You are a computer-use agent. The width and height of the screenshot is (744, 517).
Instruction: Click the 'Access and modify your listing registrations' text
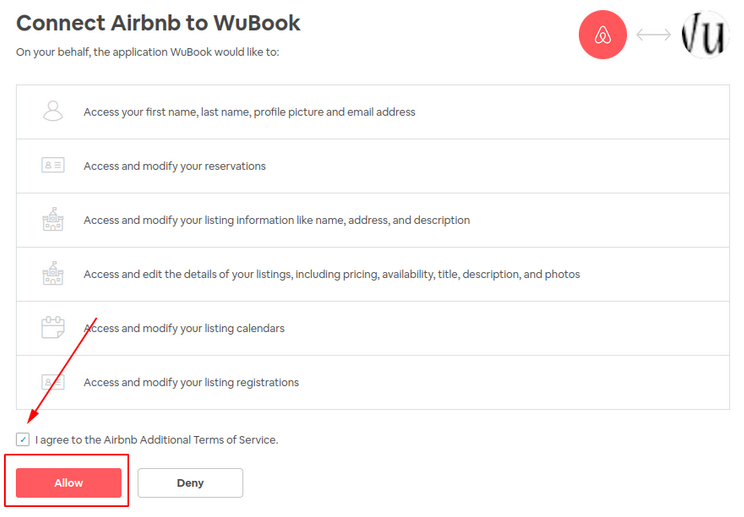click(x=191, y=382)
